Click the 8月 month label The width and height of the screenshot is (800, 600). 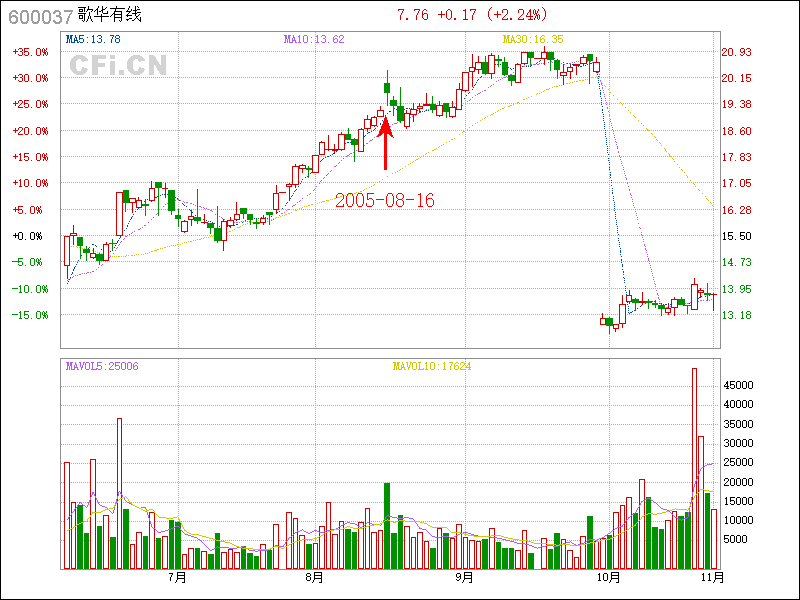[314, 578]
